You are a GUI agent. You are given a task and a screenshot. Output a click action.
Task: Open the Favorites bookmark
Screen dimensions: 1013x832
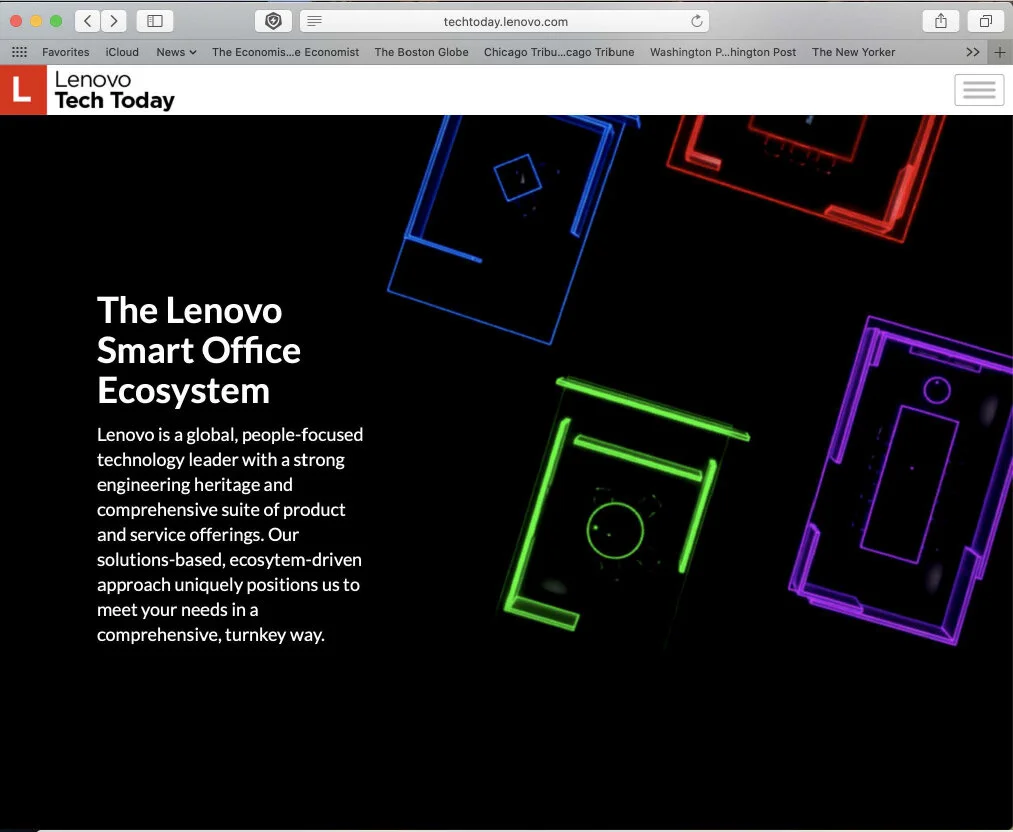[x=65, y=52]
